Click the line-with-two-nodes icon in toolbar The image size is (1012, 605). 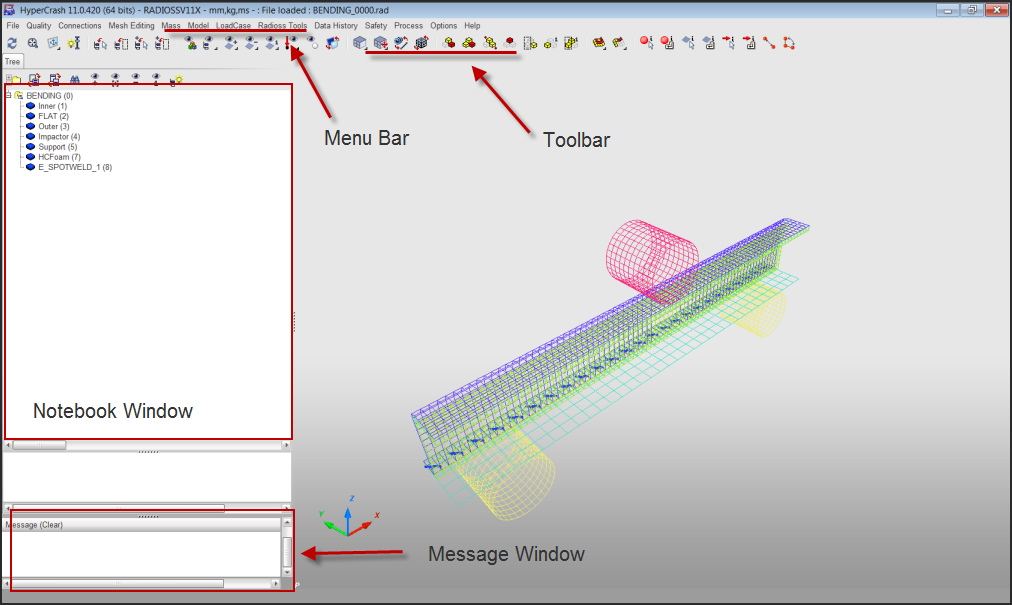coord(769,43)
